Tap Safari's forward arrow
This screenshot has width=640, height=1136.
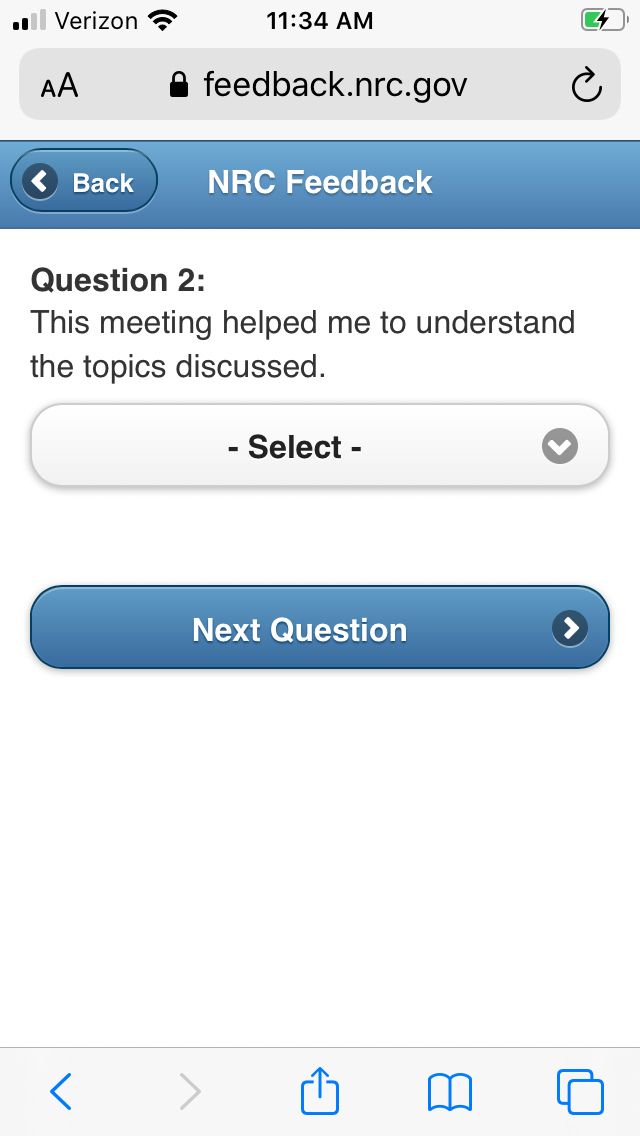coord(190,1091)
